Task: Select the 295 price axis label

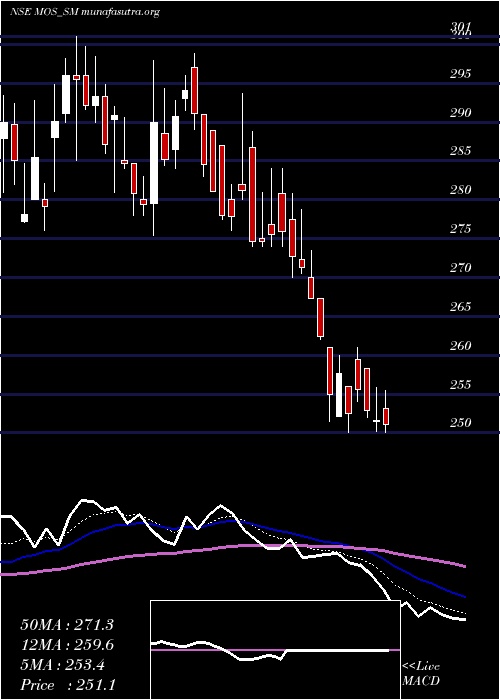Action: click(461, 74)
